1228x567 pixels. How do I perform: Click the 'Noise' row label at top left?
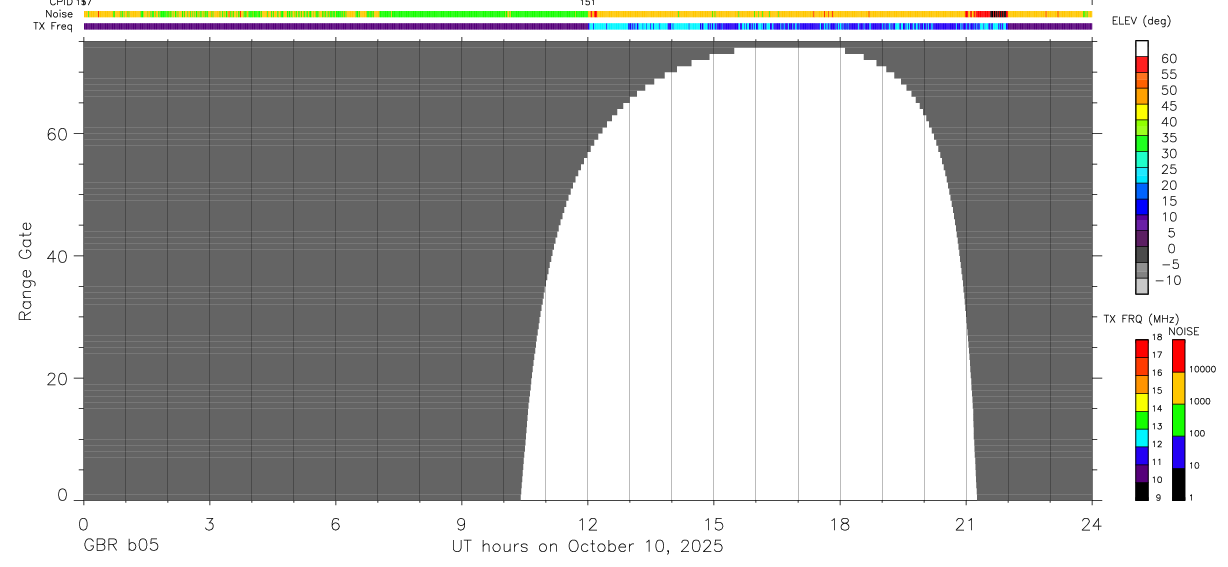[x=59, y=14]
